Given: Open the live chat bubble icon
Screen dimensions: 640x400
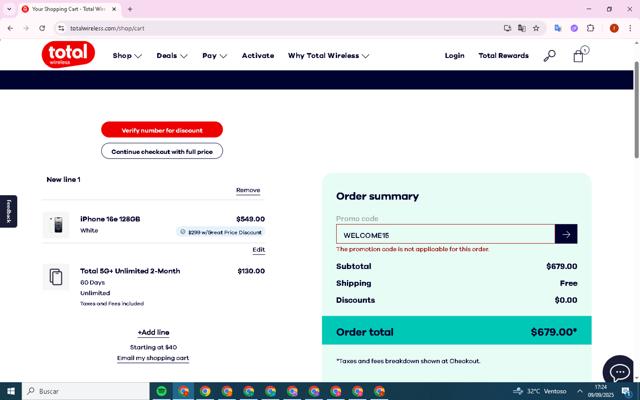Looking at the screenshot, I should [619, 371].
